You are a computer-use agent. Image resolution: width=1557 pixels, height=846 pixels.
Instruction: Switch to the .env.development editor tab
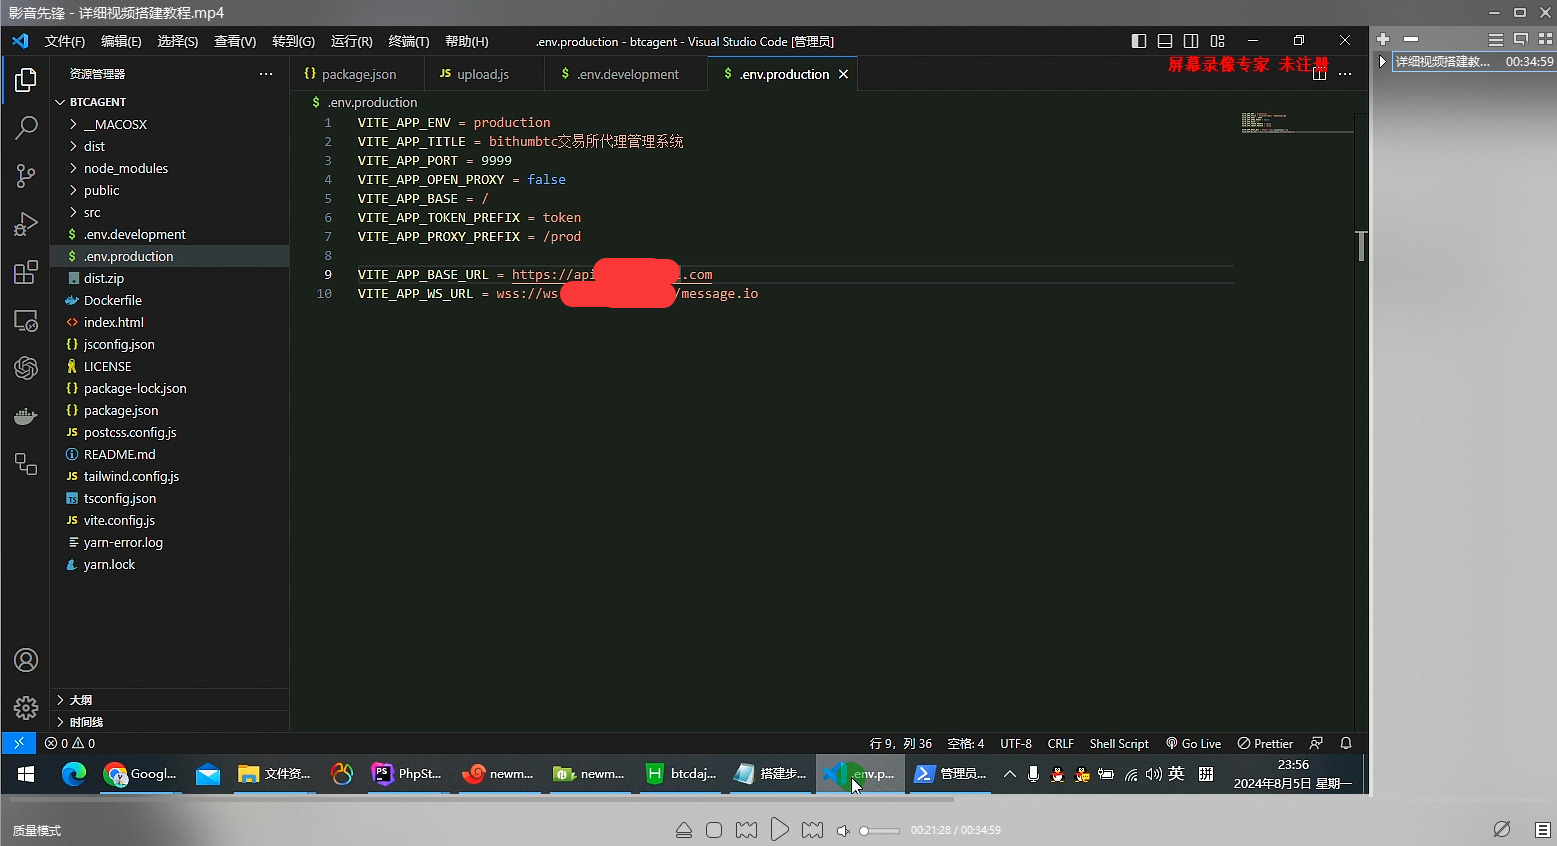[626, 74]
